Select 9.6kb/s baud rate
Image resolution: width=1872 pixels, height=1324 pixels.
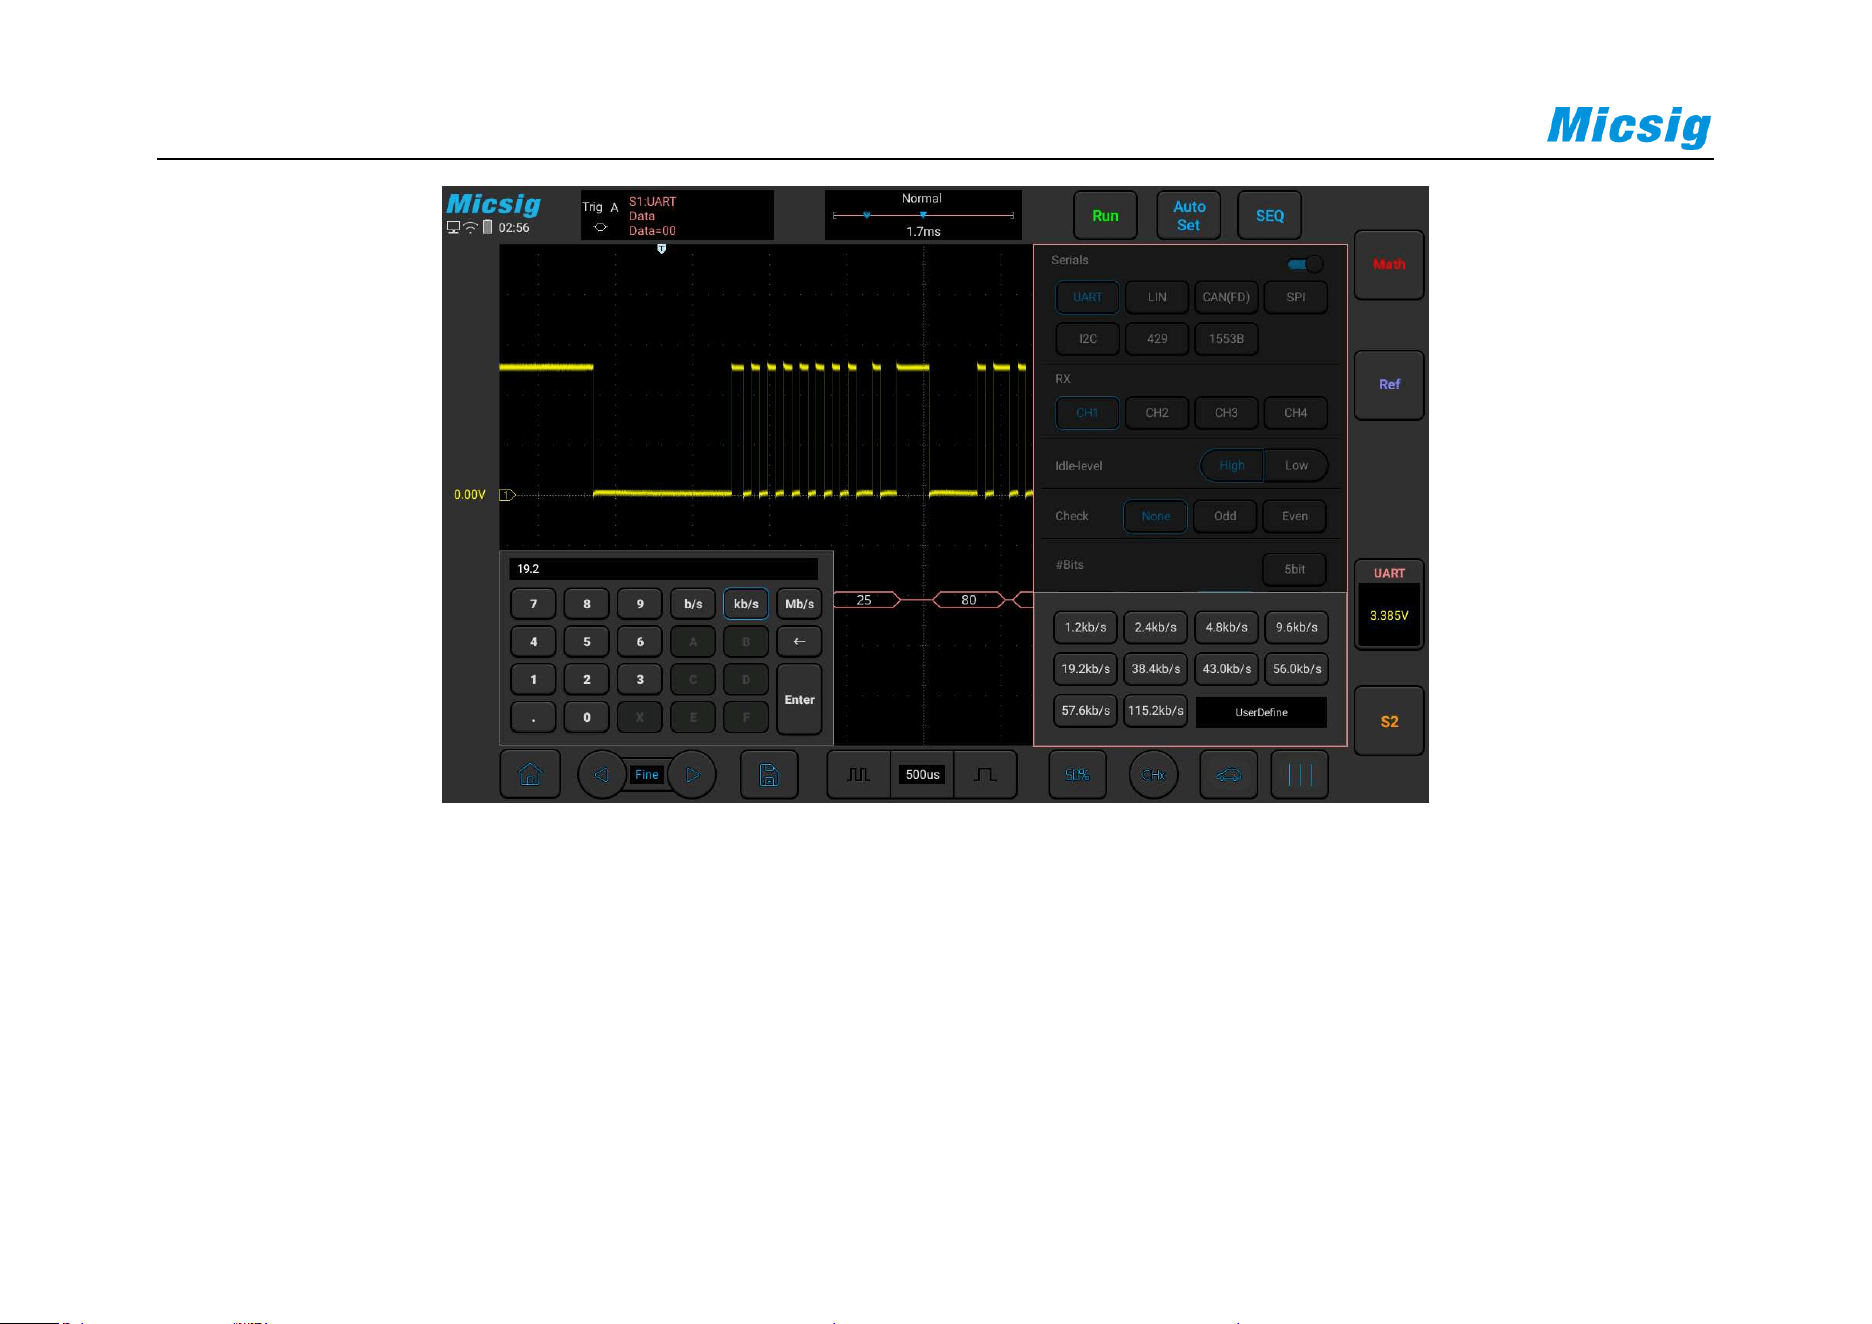1296,627
